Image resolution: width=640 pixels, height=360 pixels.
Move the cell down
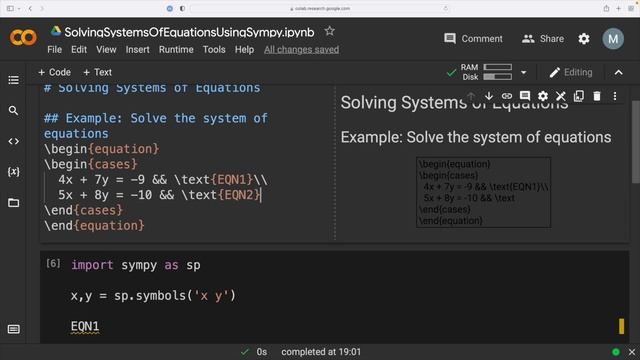(x=489, y=96)
